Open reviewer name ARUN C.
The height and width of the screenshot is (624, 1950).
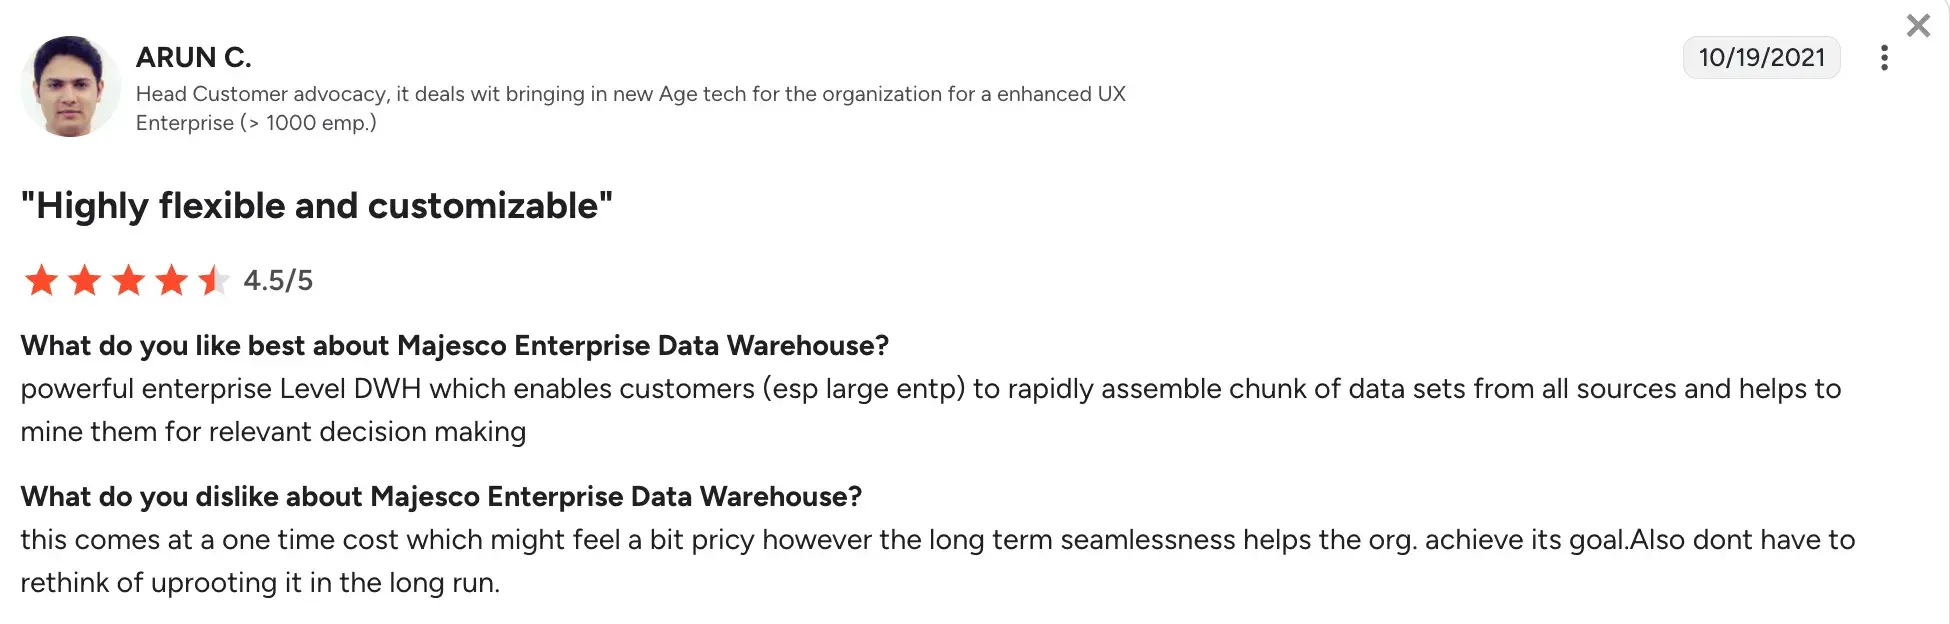tap(193, 58)
